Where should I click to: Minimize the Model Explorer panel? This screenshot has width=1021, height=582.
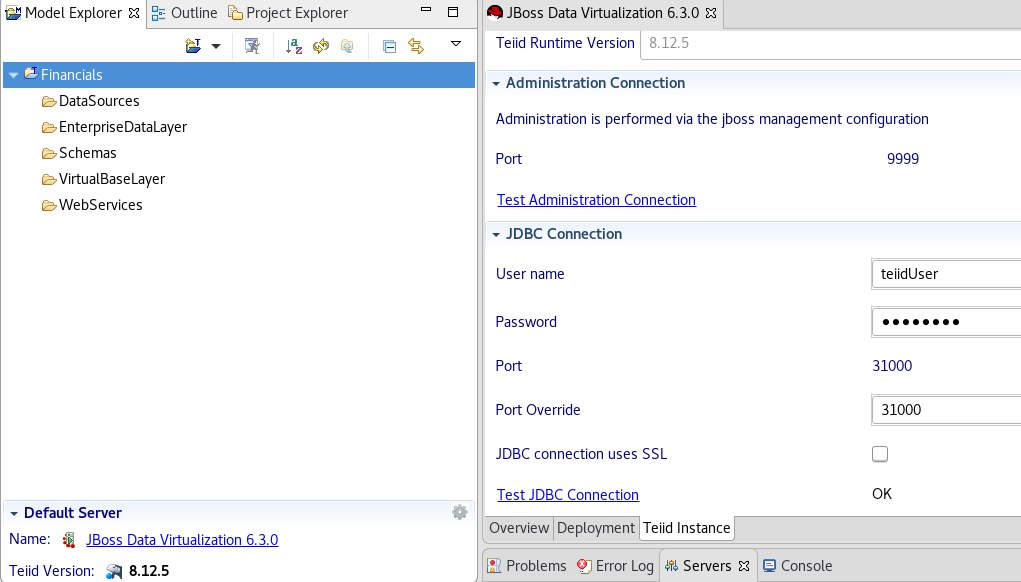[x=427, y=13]
